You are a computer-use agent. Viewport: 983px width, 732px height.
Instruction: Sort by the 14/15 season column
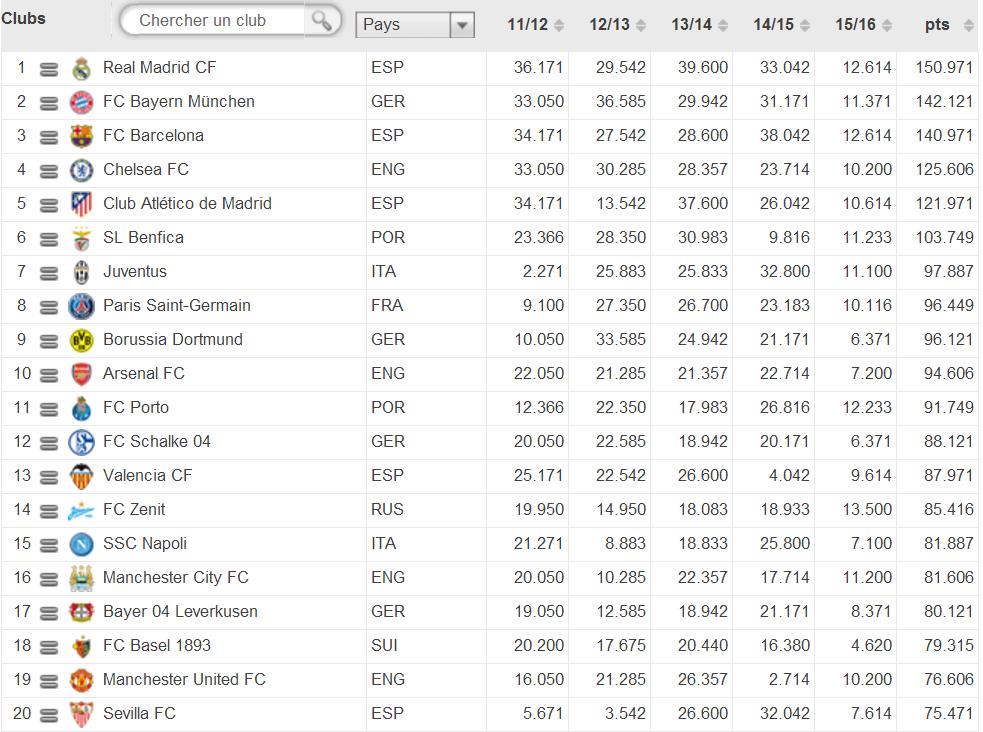(x=782, y=24)
